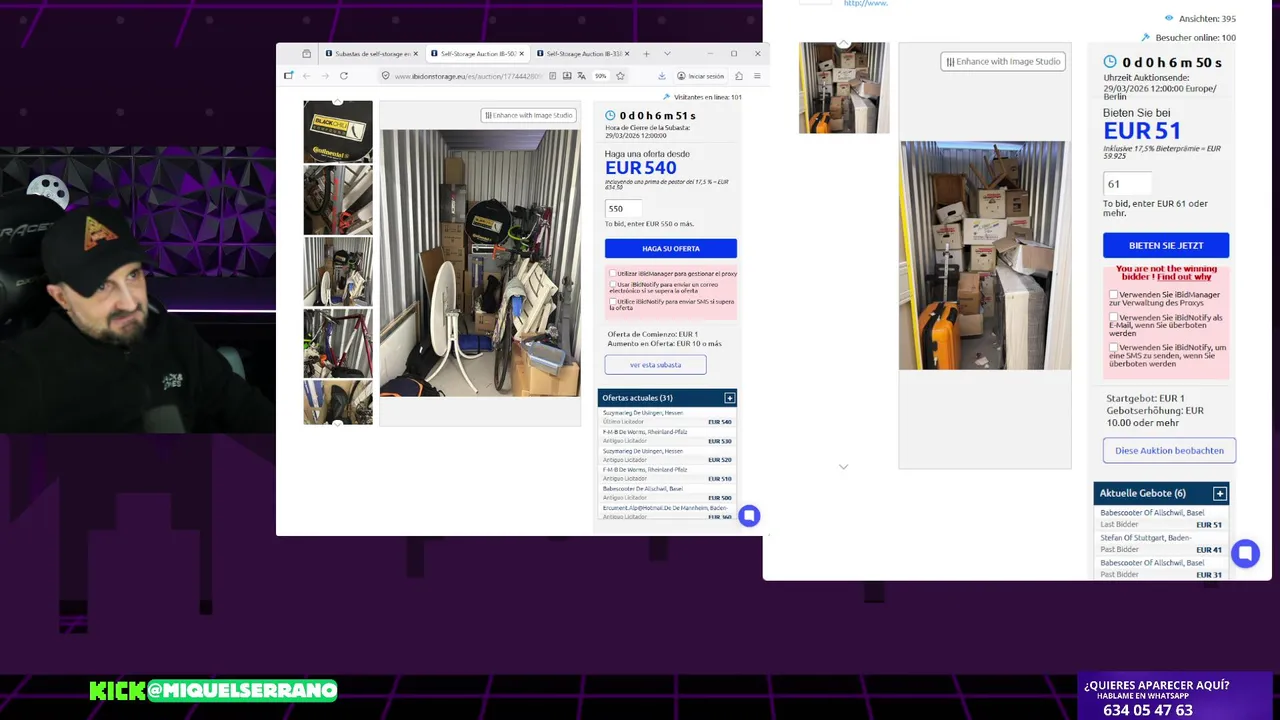Open the Find out why link
The width and height of the screenshot is (1280, 720).
pos(1184,277)
